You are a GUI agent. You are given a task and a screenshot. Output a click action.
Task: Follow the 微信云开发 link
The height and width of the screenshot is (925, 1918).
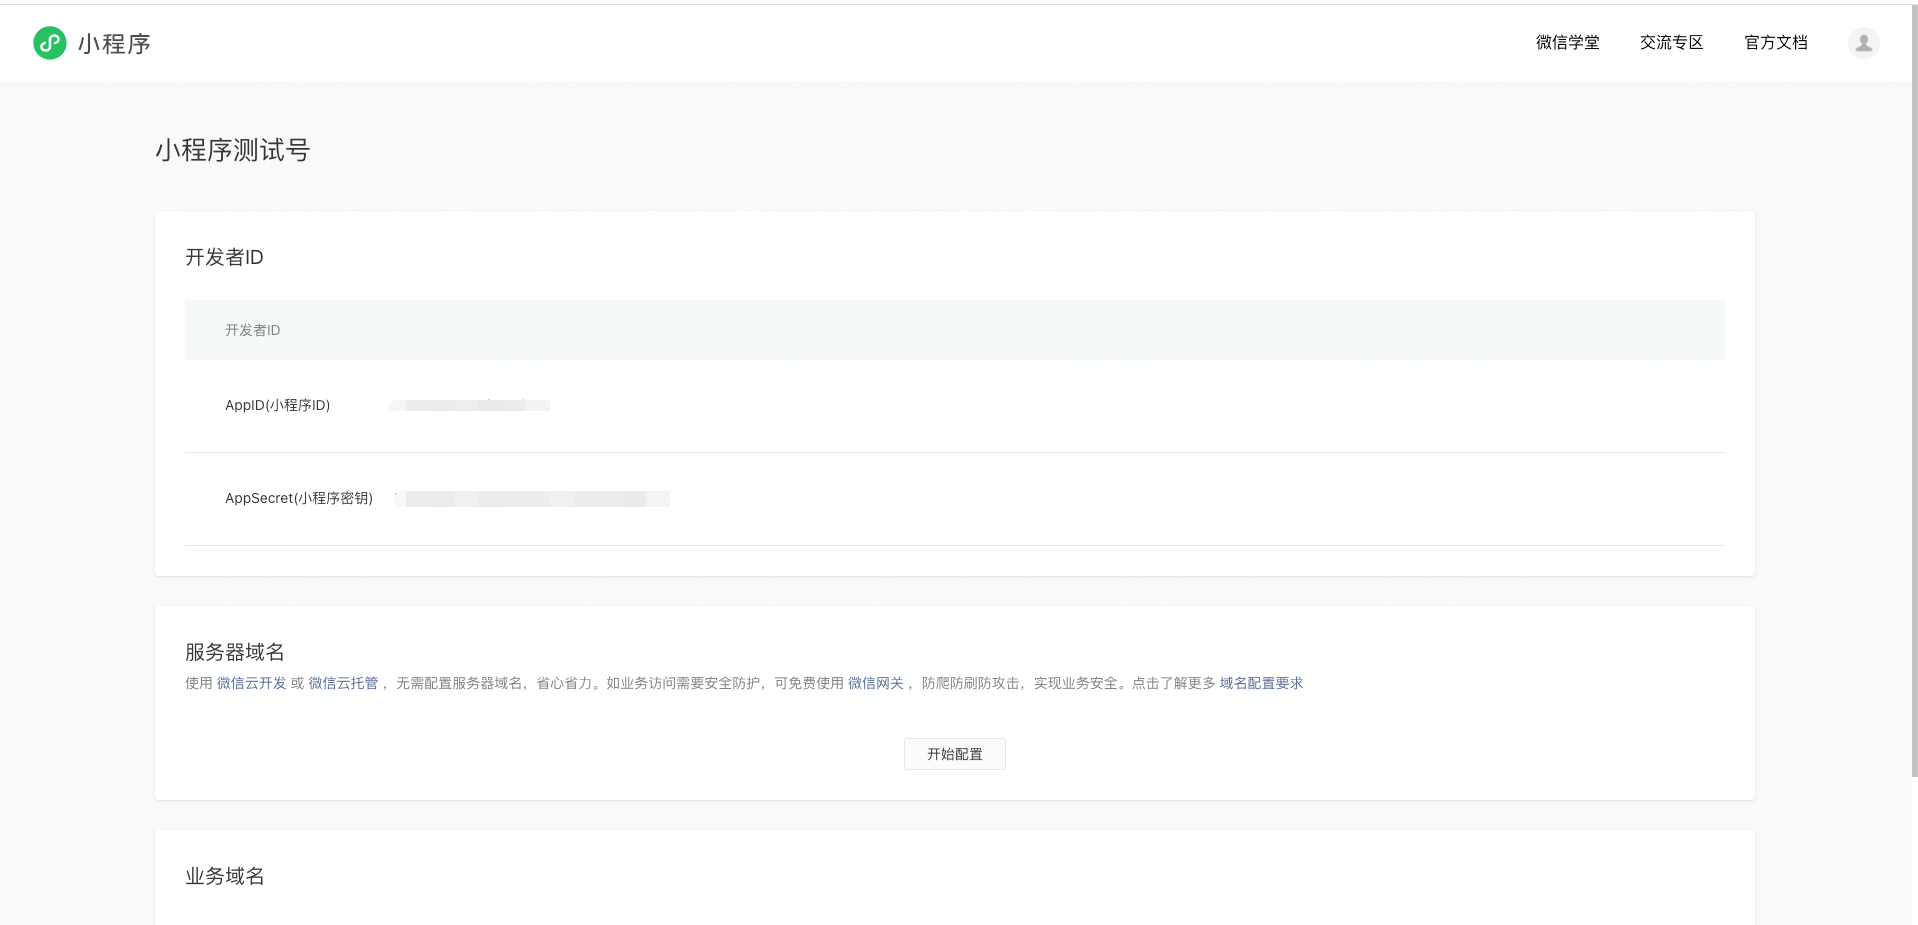(252, 683)
